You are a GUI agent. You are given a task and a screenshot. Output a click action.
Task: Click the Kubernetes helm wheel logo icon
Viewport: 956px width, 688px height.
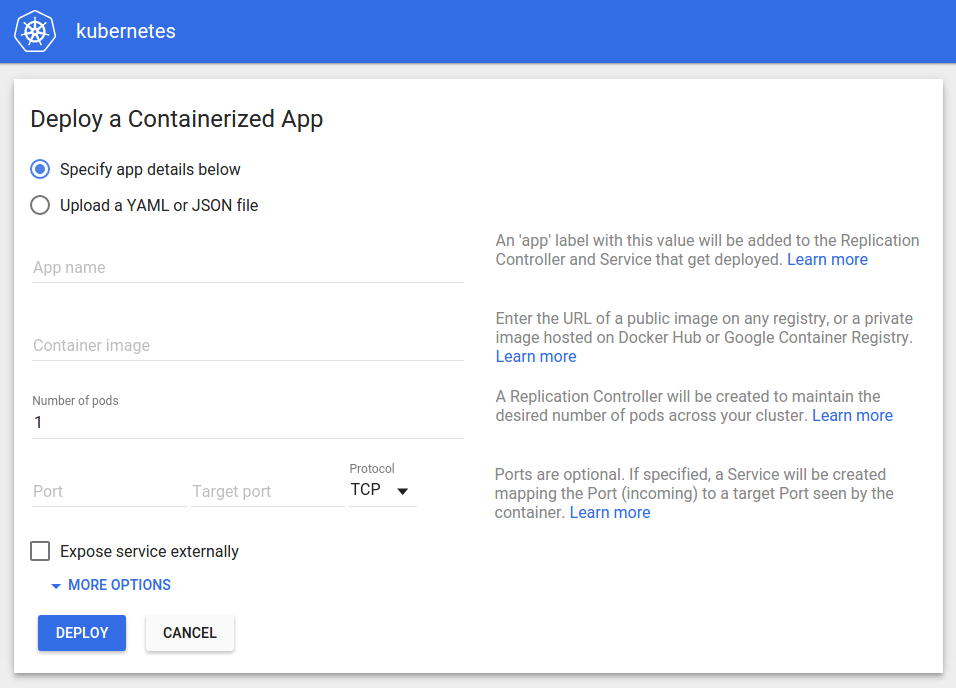(x=33, y=31)
